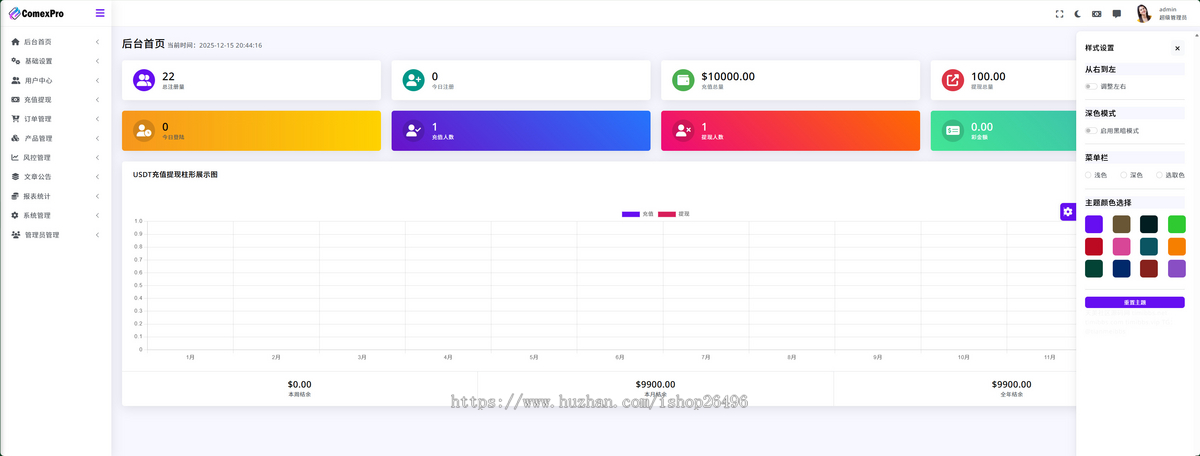Click the cart icon beside 订单管理
This screenshot has height=456, width=1200.
pyautogui.click(x=15, y=119)
